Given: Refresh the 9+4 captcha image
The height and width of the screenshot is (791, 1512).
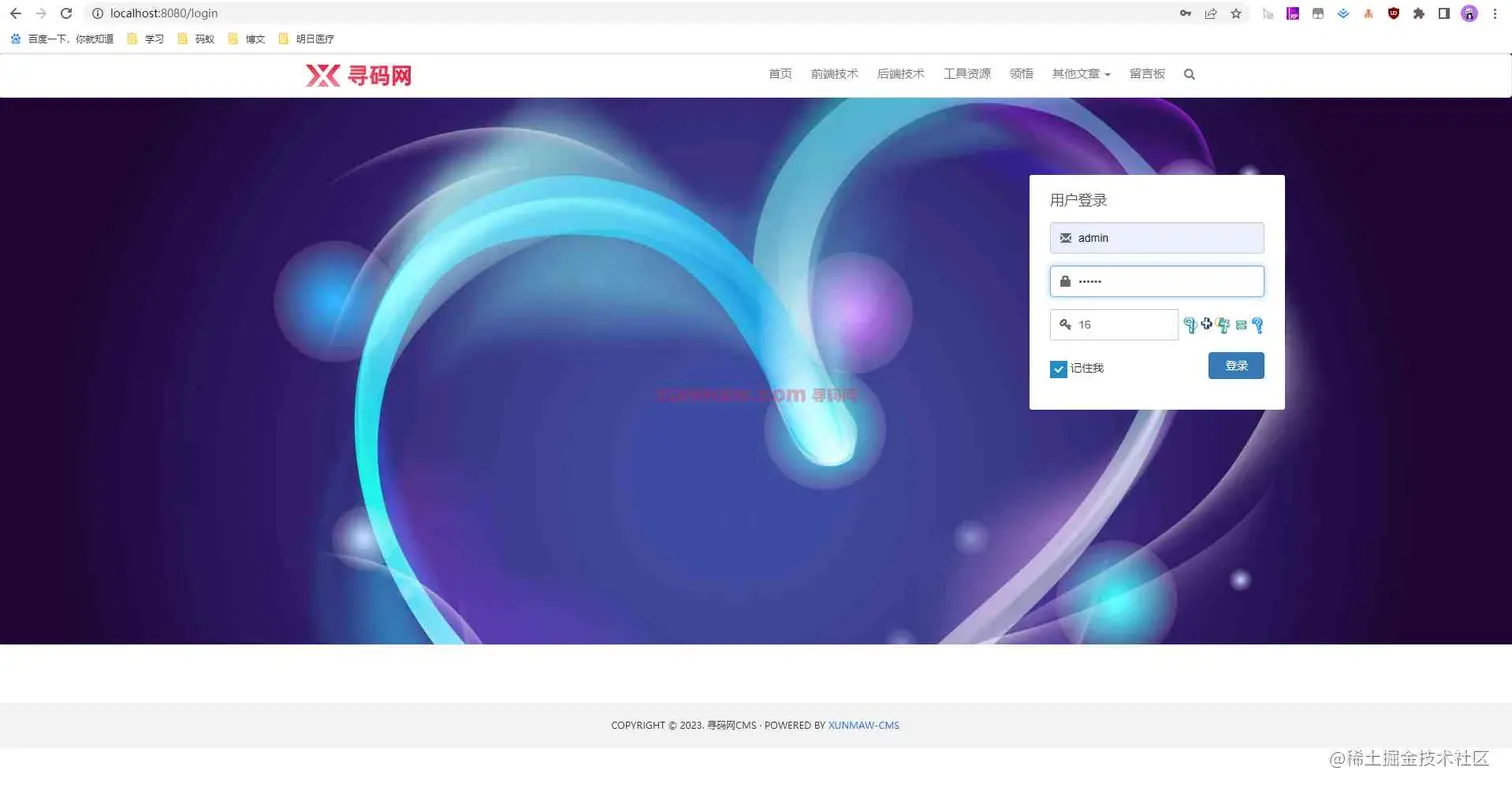Looking at the screenshot, I should (x=1224, y=325).
